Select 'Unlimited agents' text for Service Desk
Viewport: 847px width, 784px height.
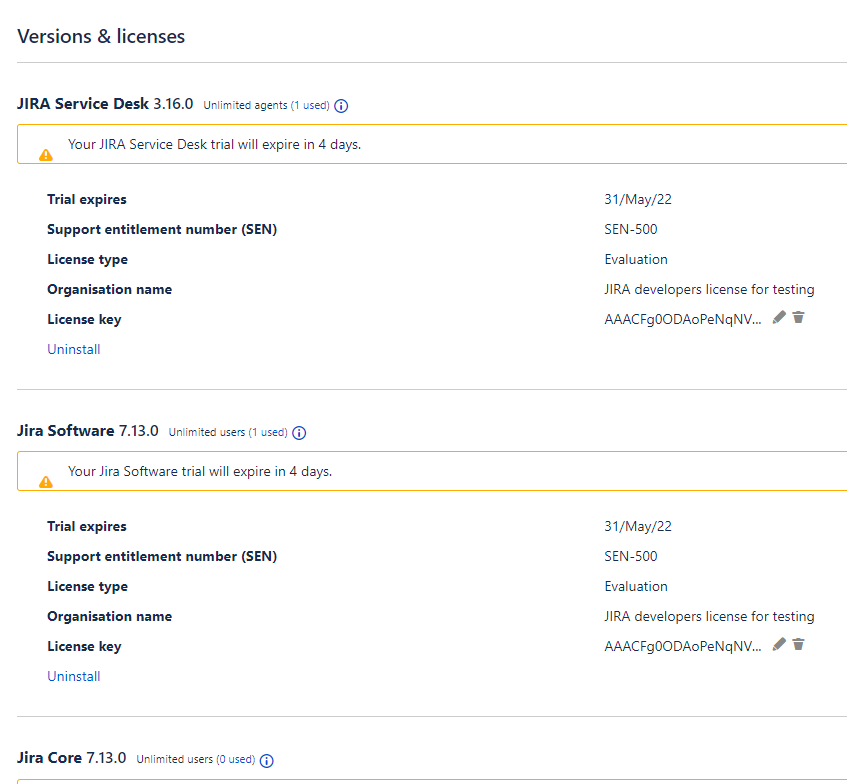pyautogui.click(x=245, y=105)
